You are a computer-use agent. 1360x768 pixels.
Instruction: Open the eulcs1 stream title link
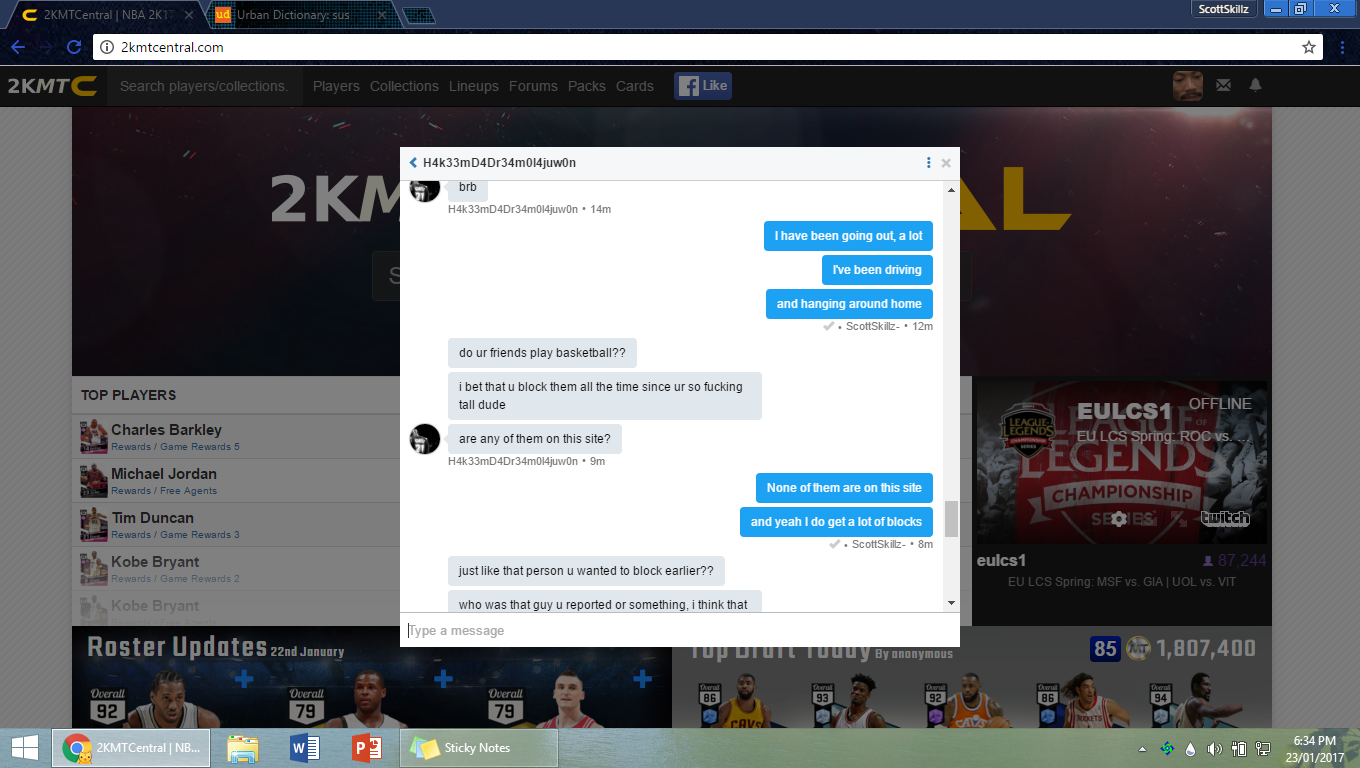pos(1001,561)
